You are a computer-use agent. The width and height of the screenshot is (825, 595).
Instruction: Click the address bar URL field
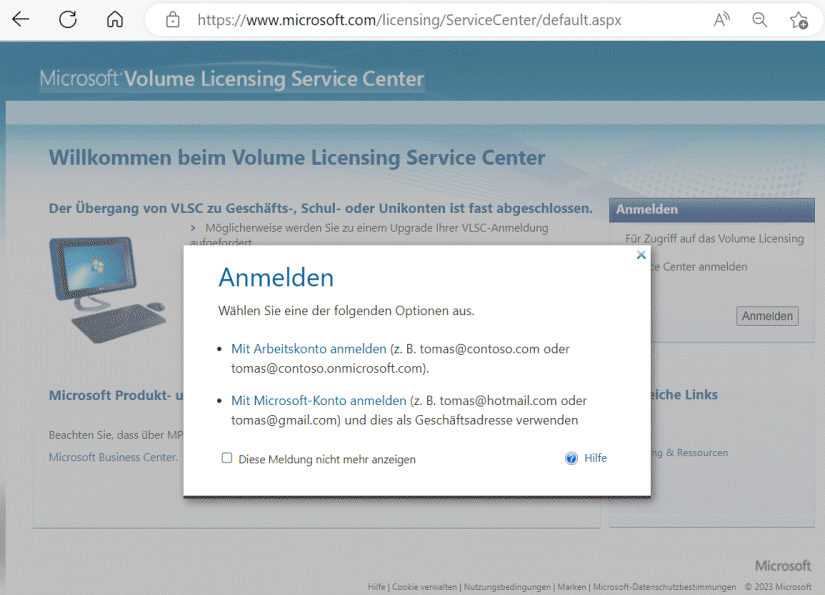coord(409,20)
